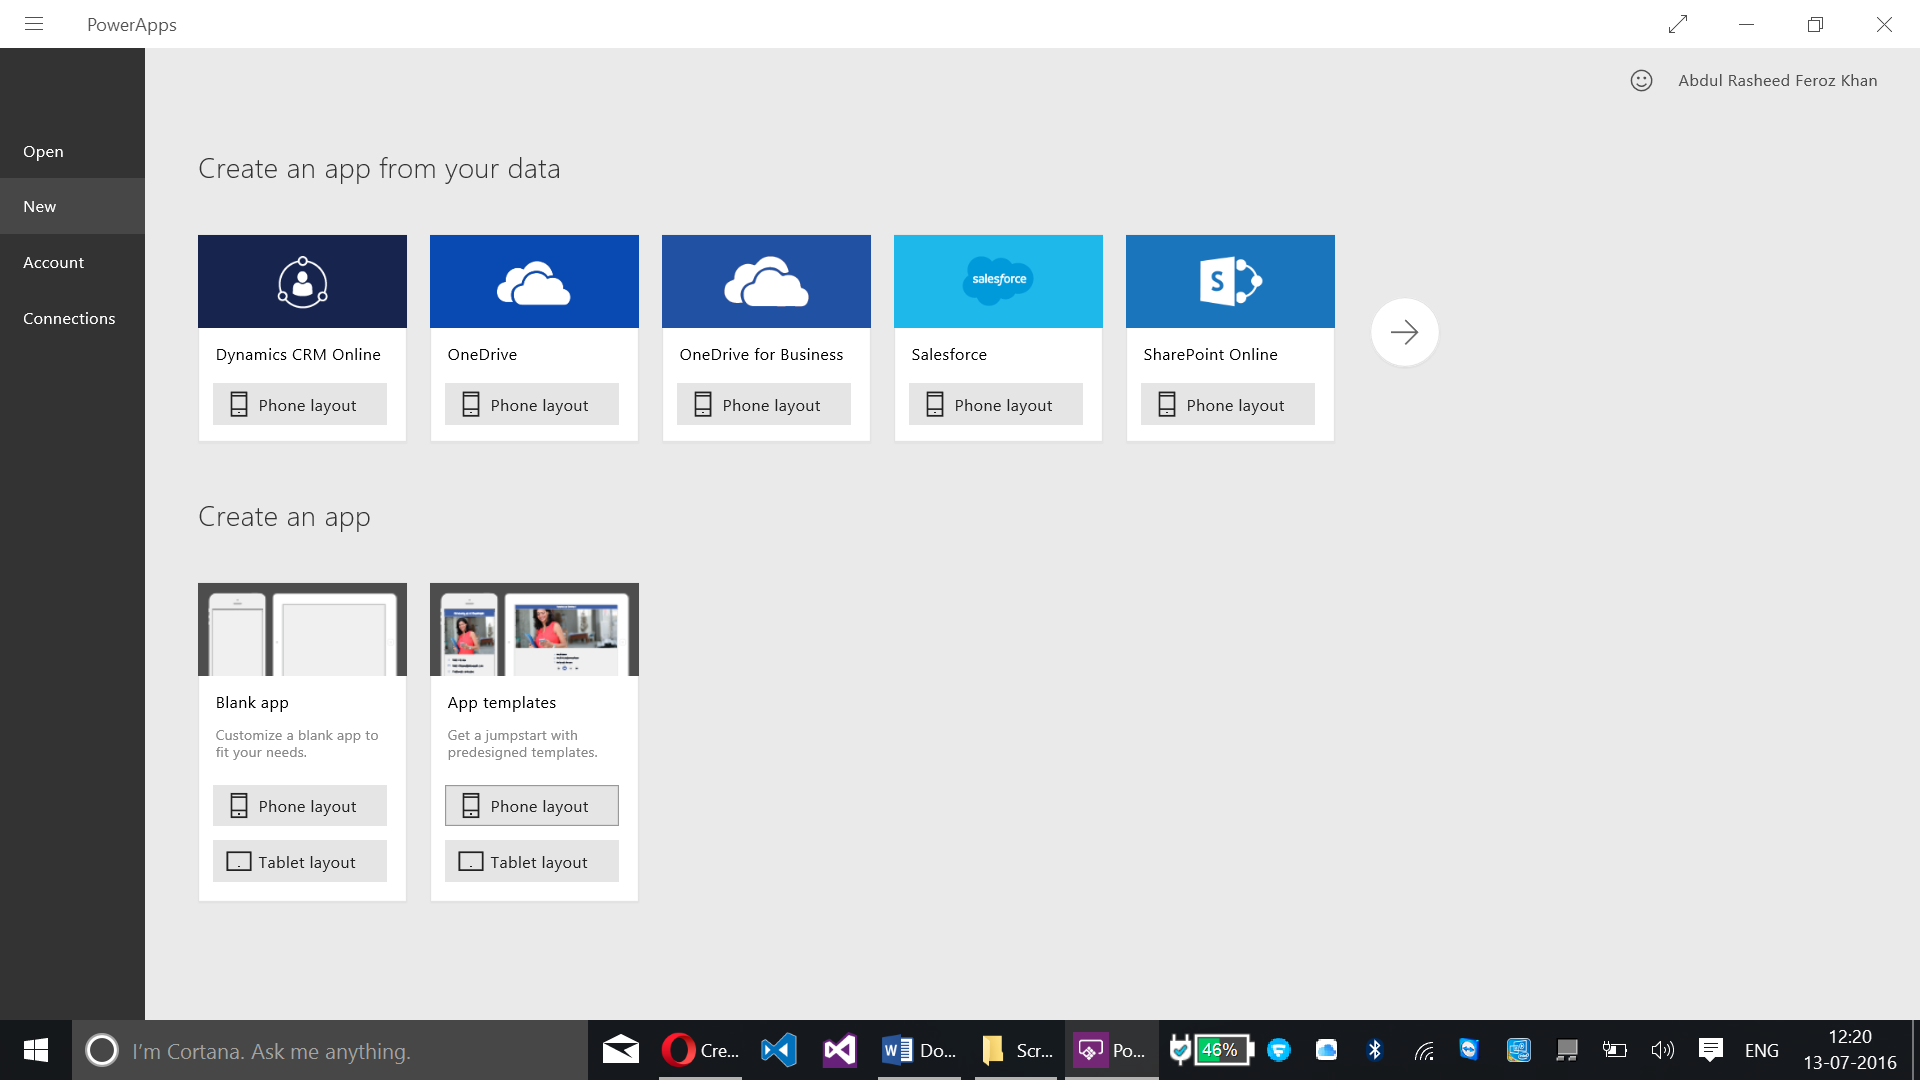The width and height of the screenshot is (1920, 1080).
Task: Click the SharePoint Online tile icon
Action: (1230, 282)
